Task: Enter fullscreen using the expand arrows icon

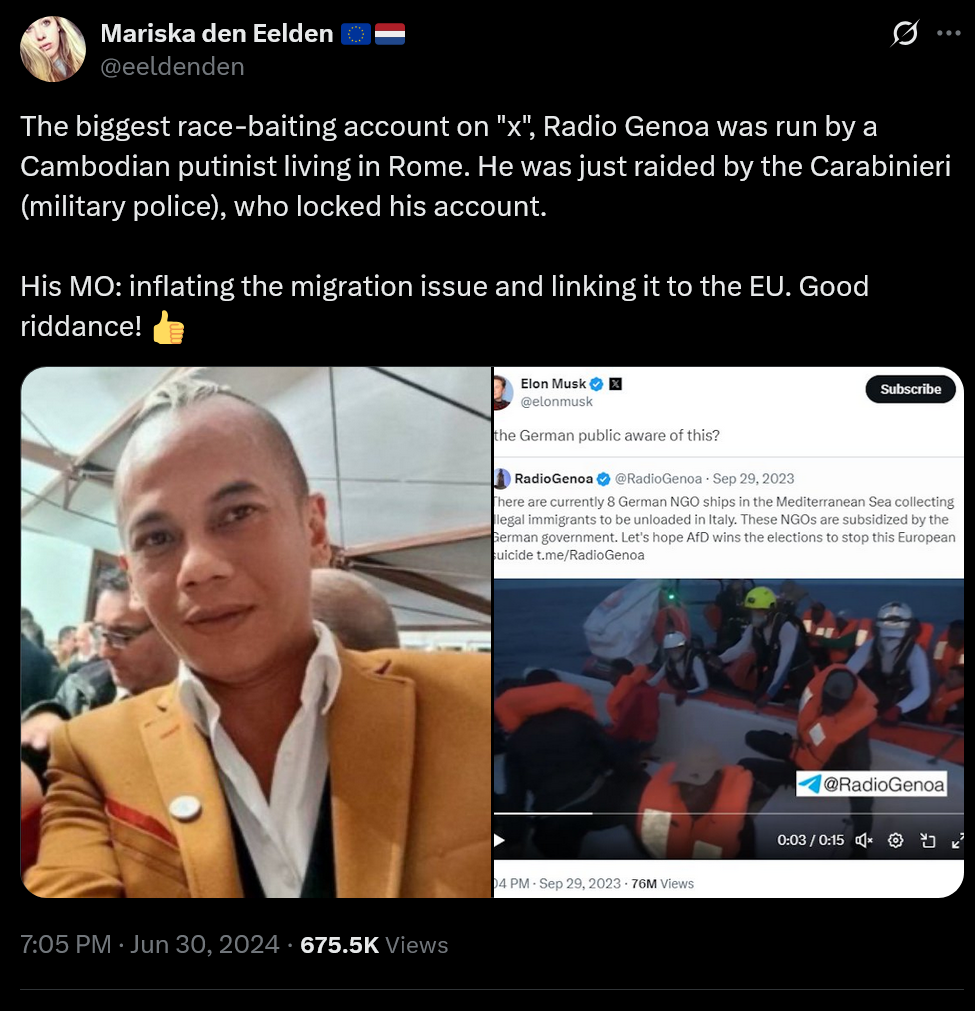Action: [958, 840]
